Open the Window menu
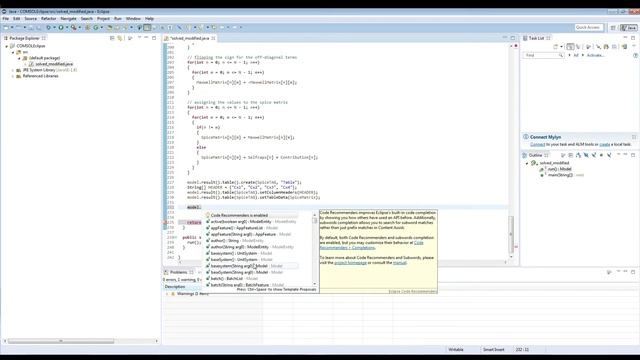The height and width of the screenshot is (360, 640). [x=133, y=19]
